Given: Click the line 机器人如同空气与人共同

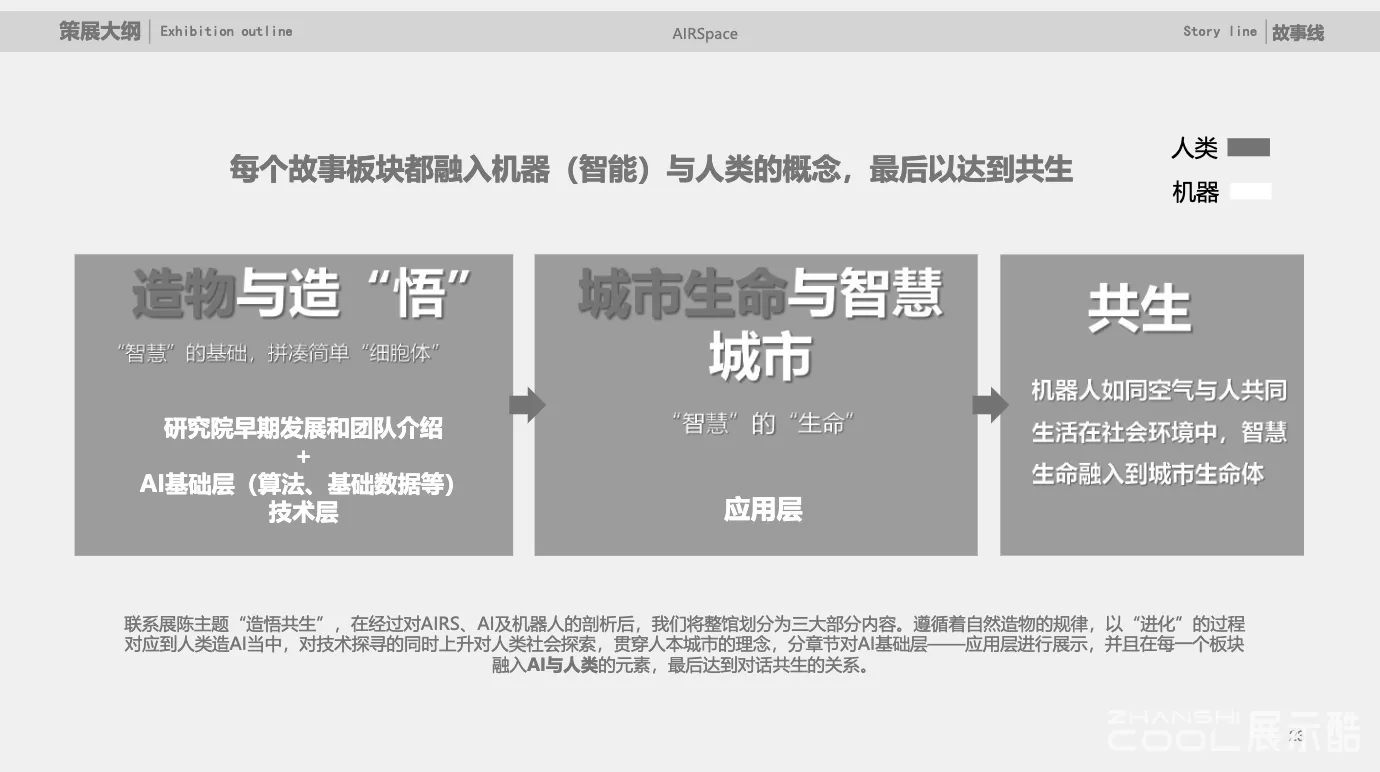Looking at the screenshot, I should pos(1159,390).
